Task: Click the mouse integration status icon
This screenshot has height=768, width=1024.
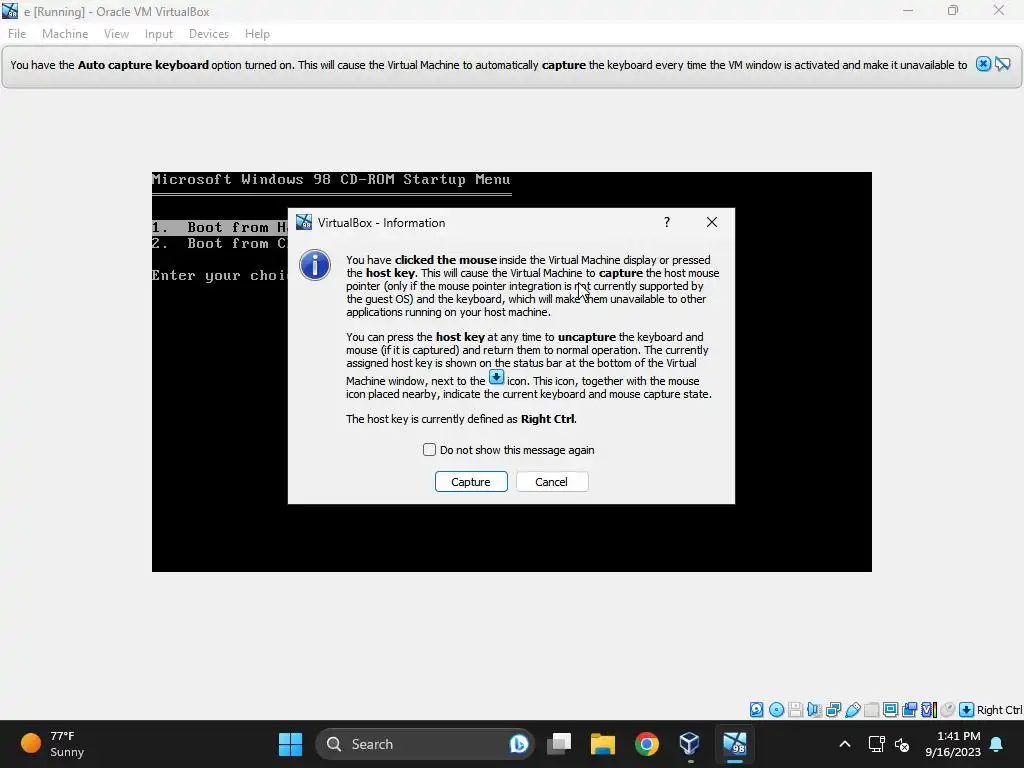Action: 948,709
